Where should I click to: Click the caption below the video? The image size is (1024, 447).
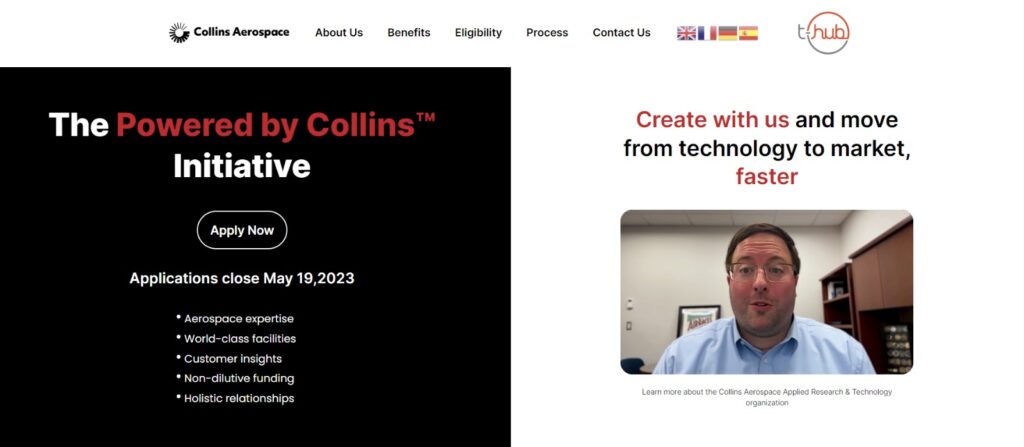click(766, 397)
